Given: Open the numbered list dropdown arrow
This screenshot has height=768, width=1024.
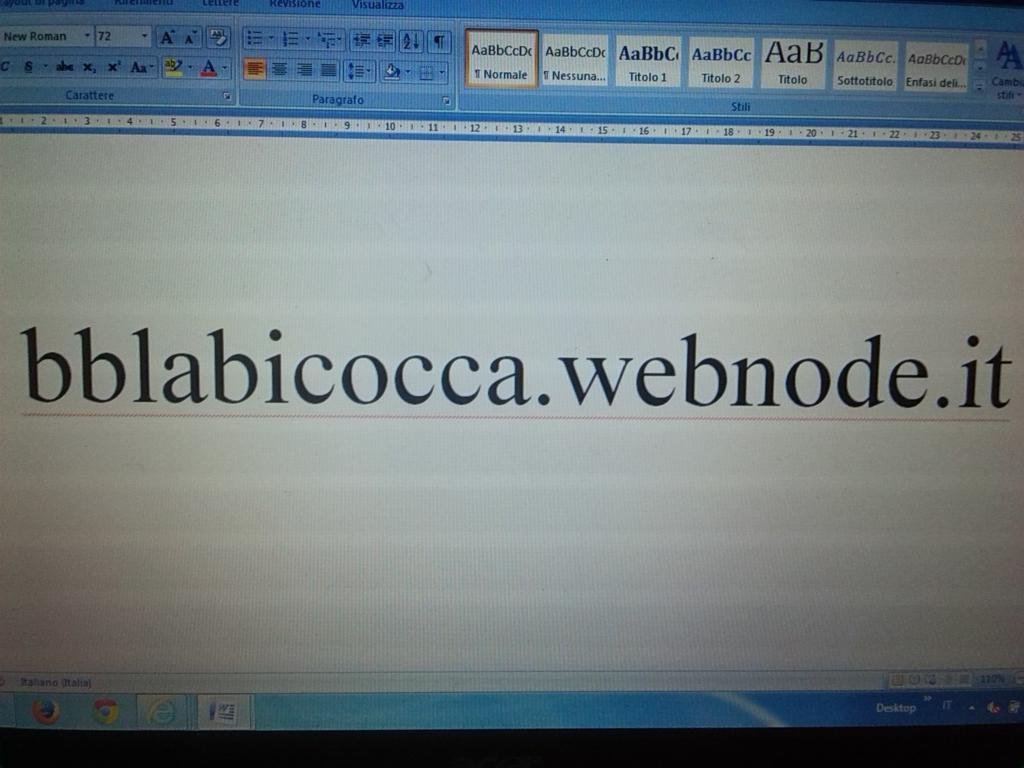Looking at the screenshot, I should tap(308, 40).
